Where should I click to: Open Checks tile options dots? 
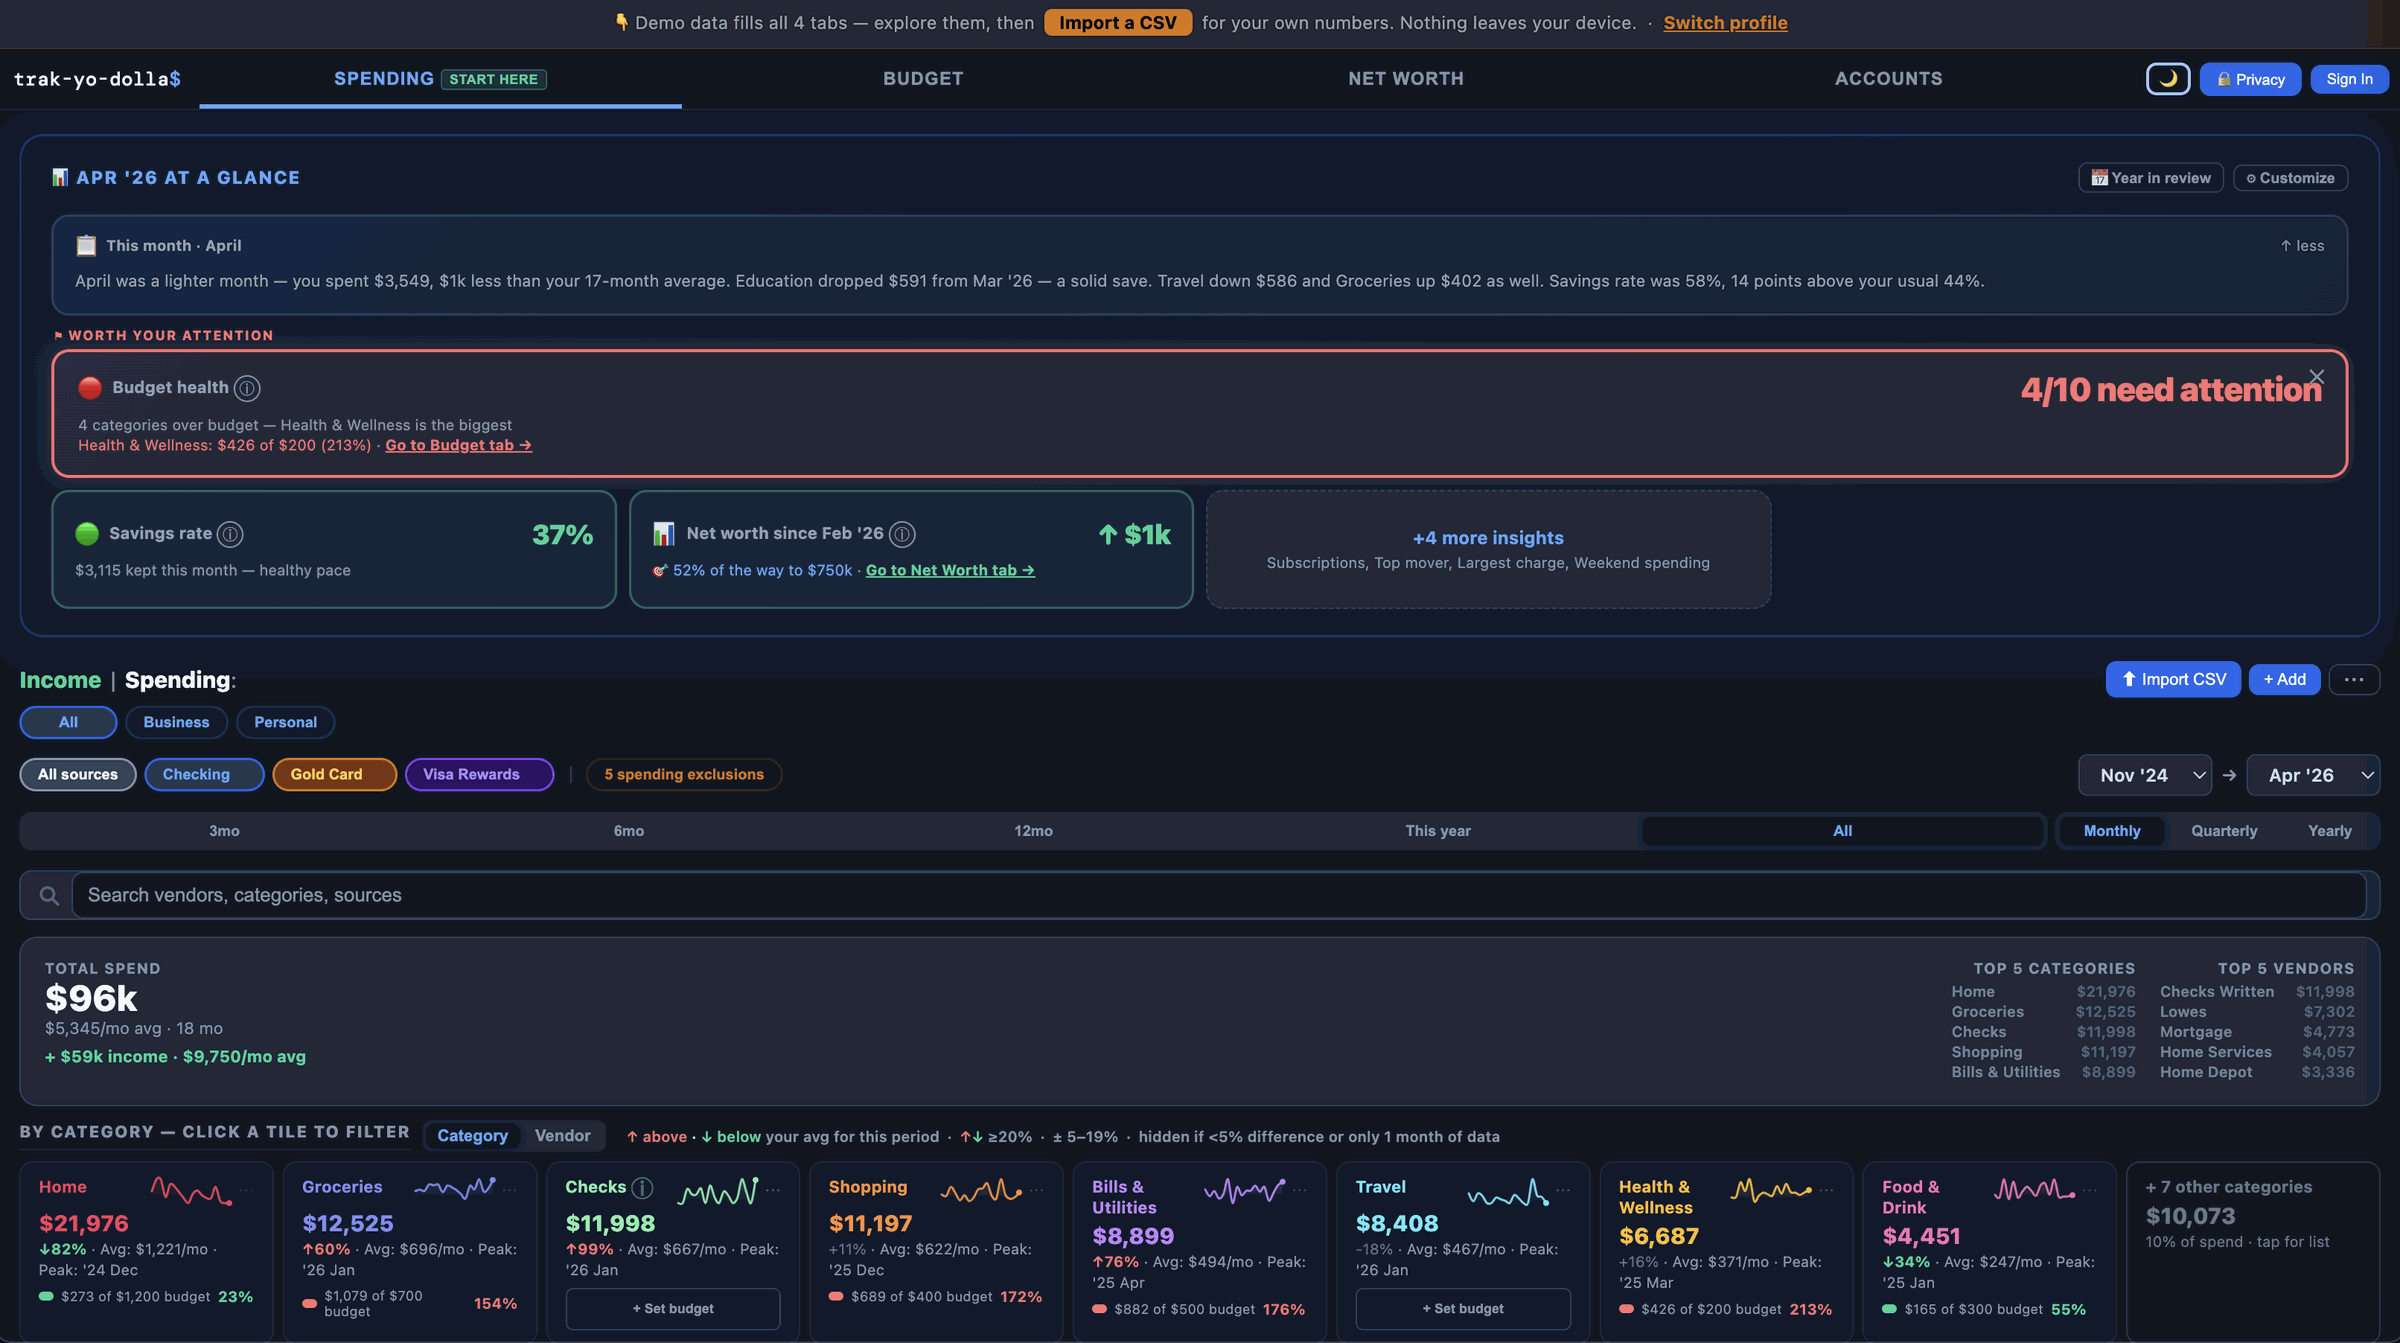point(773,1189)
